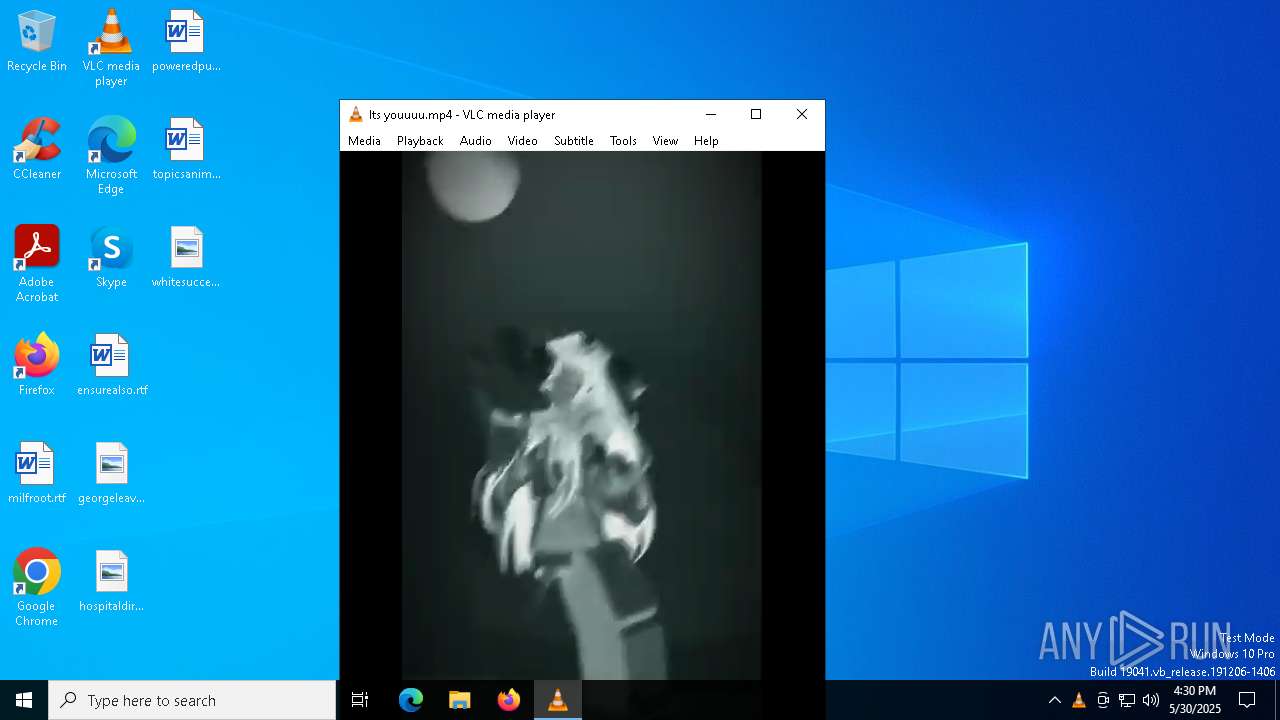Open the Media menu in VLC
1280x720 pixels.
click(364, 141)
